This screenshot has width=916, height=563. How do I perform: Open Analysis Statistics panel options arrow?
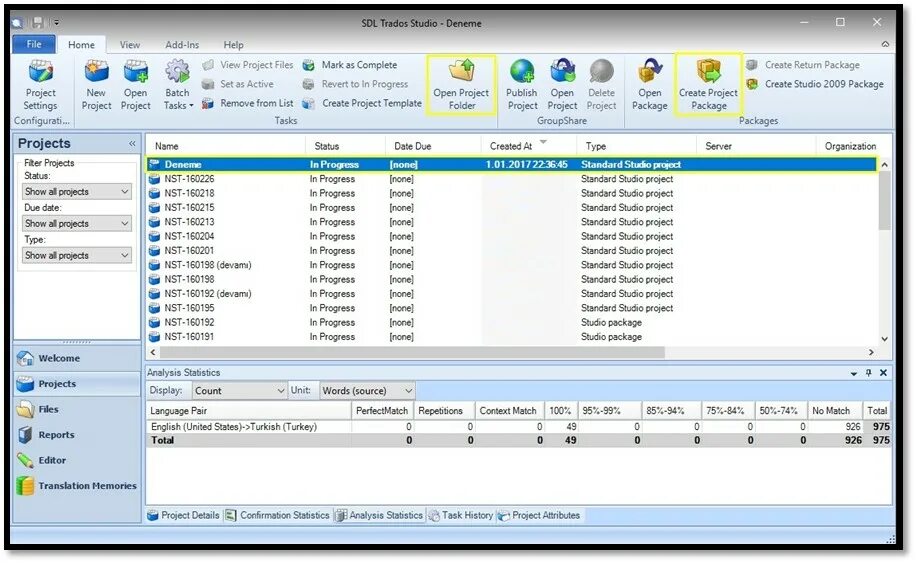click(853, 373)
